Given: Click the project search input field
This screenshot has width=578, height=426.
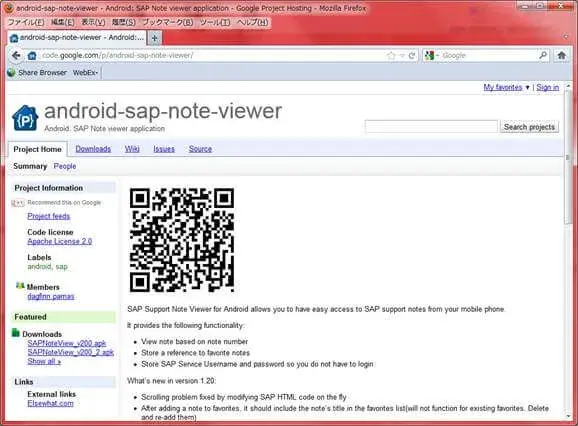Looking at the screenshot, I should pos(431,127).
